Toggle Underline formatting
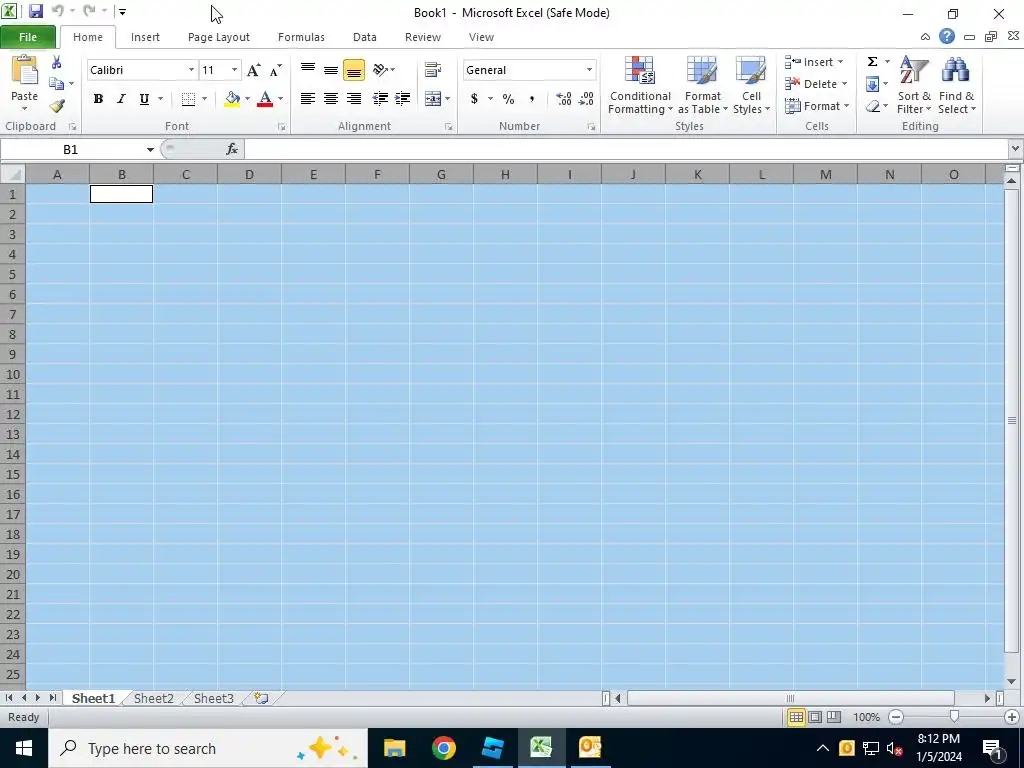1024x768 pixels. [144, 99]
